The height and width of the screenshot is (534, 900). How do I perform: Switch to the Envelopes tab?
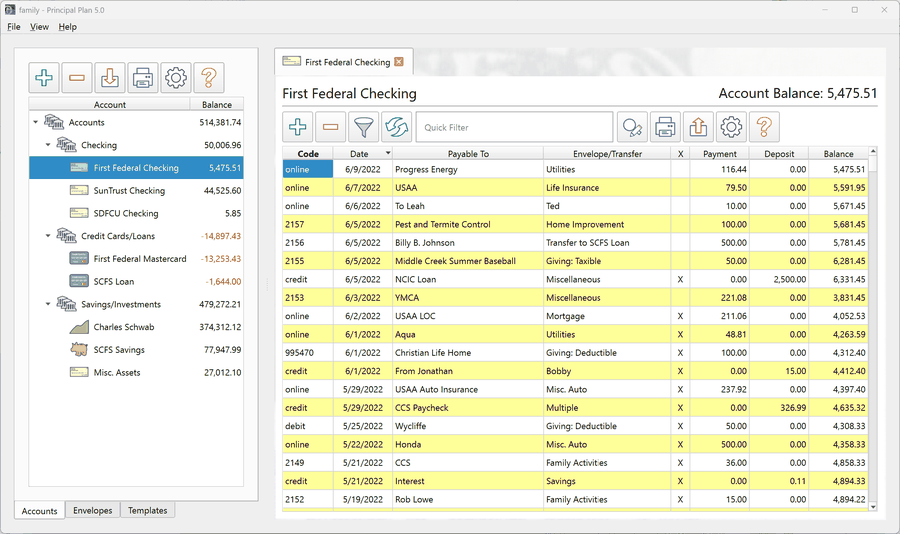[92, 510]
